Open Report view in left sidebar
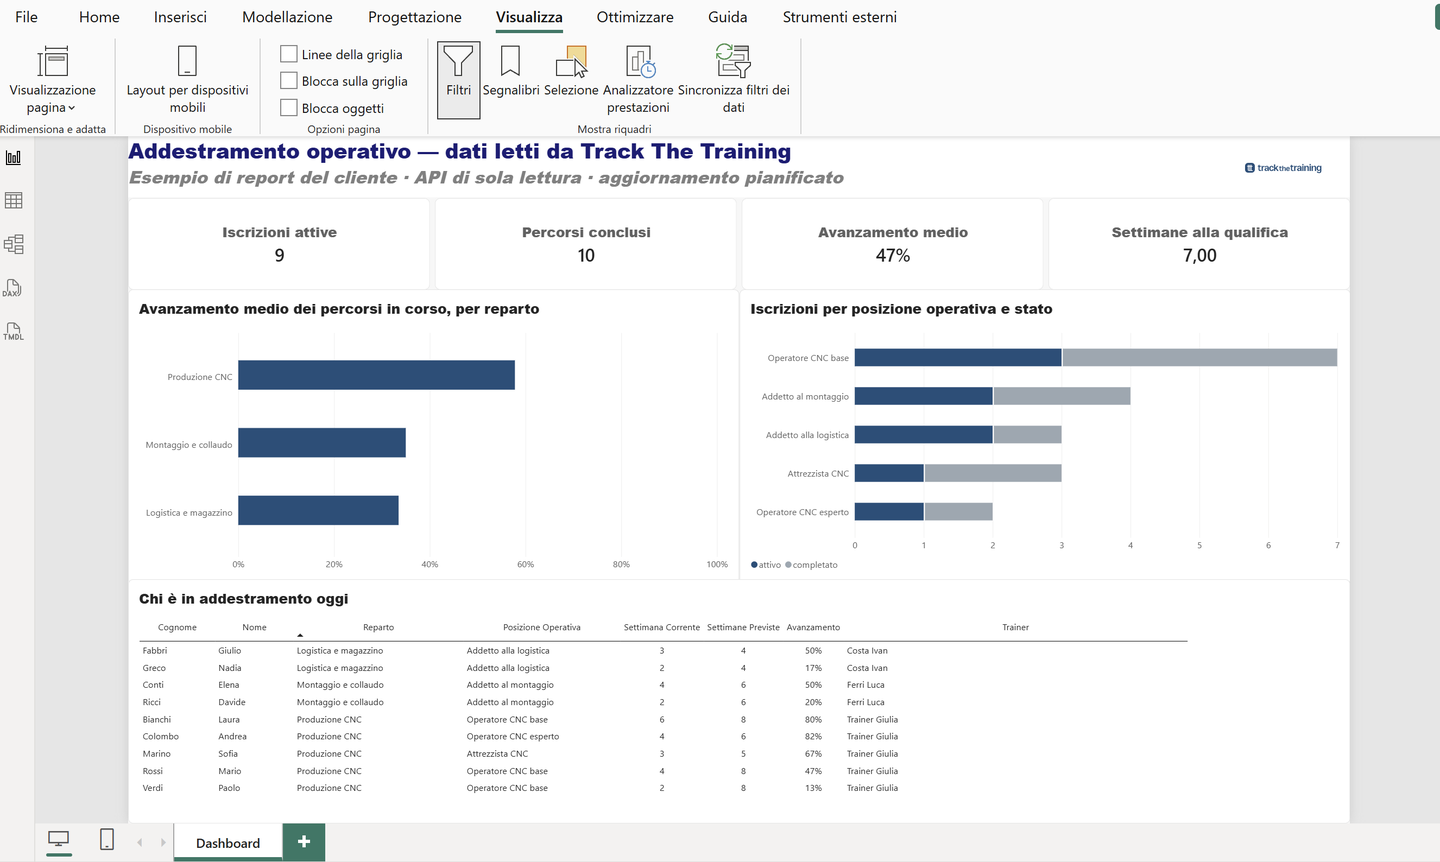The image size is (1440, 862). 14,158
